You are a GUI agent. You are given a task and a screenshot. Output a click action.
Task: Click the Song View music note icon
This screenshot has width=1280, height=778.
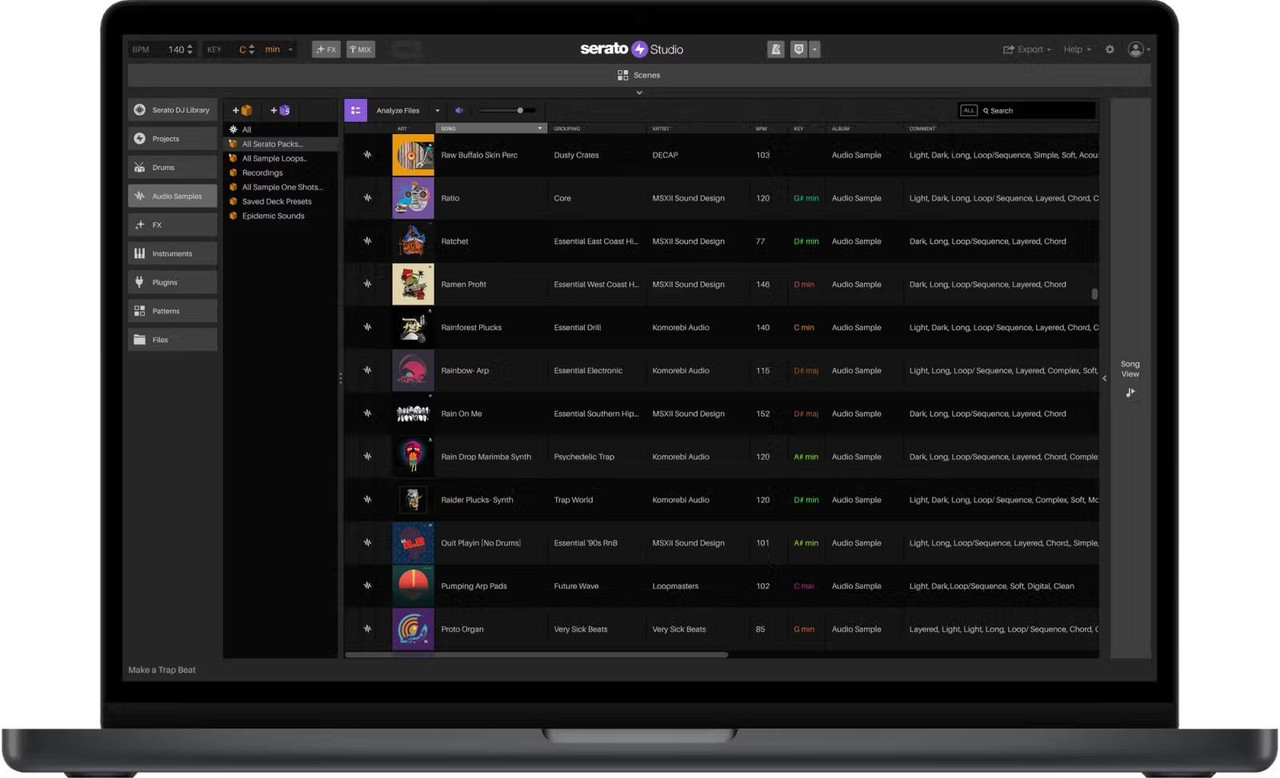click(1130, 393)
